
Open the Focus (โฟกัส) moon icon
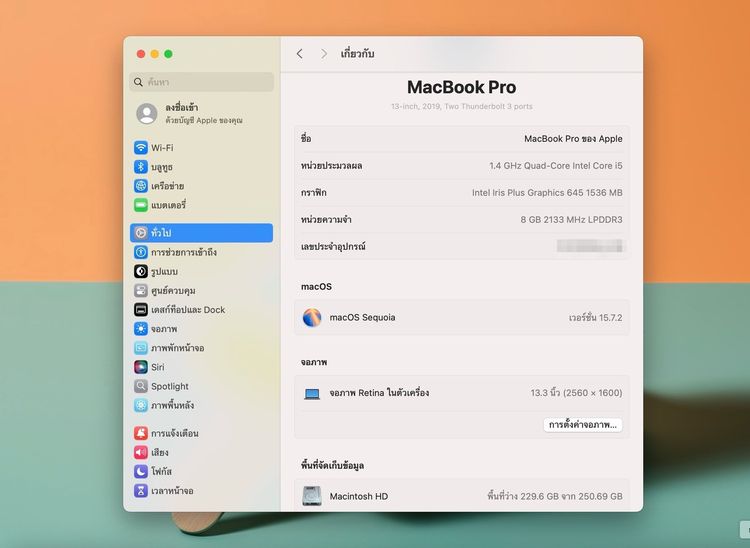tap(141, 471)
